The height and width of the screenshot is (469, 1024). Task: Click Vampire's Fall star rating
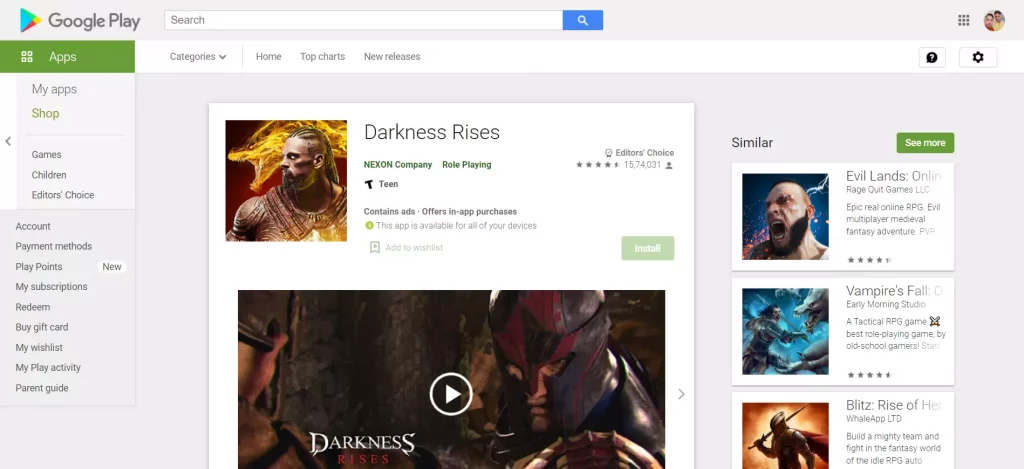869,375
